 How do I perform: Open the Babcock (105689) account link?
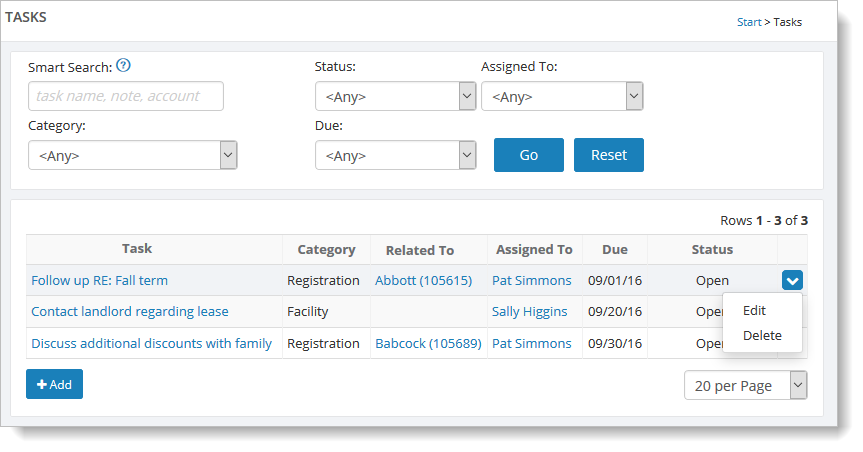(x=428, y=343)
